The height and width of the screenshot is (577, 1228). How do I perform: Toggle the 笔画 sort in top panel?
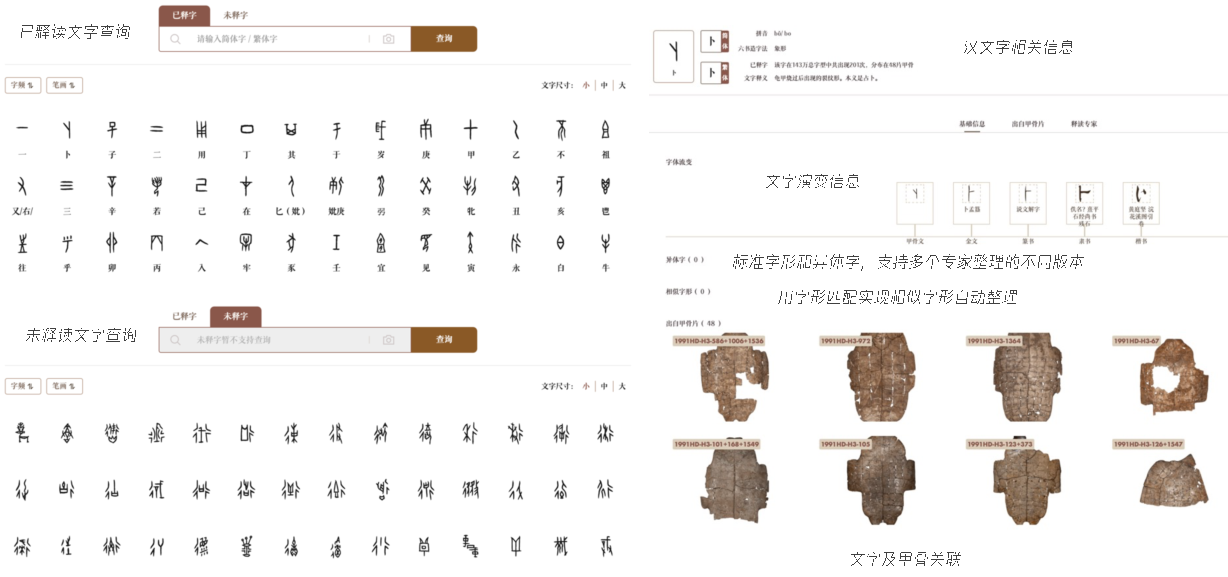64,85
